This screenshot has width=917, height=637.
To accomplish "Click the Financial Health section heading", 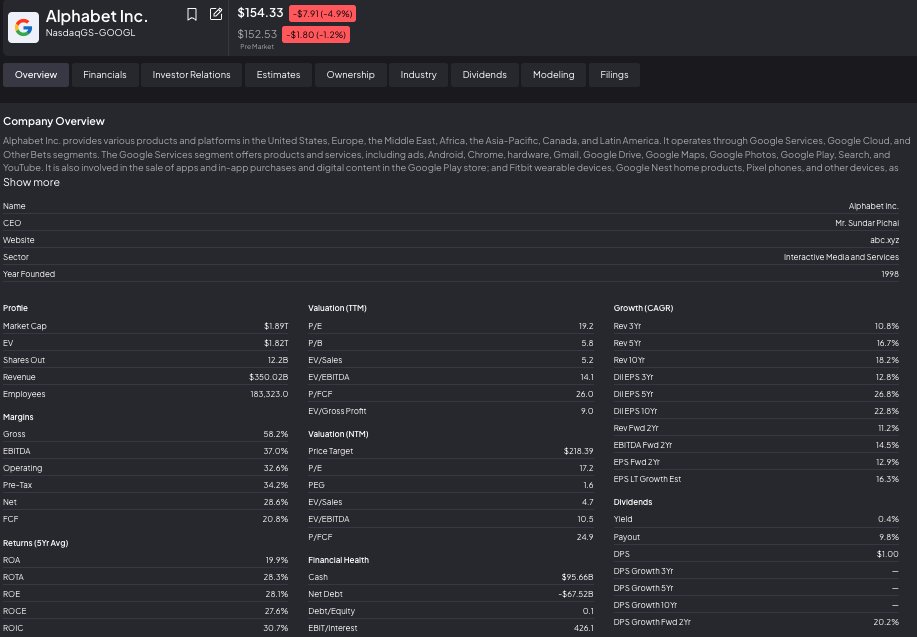I will 339,560.
